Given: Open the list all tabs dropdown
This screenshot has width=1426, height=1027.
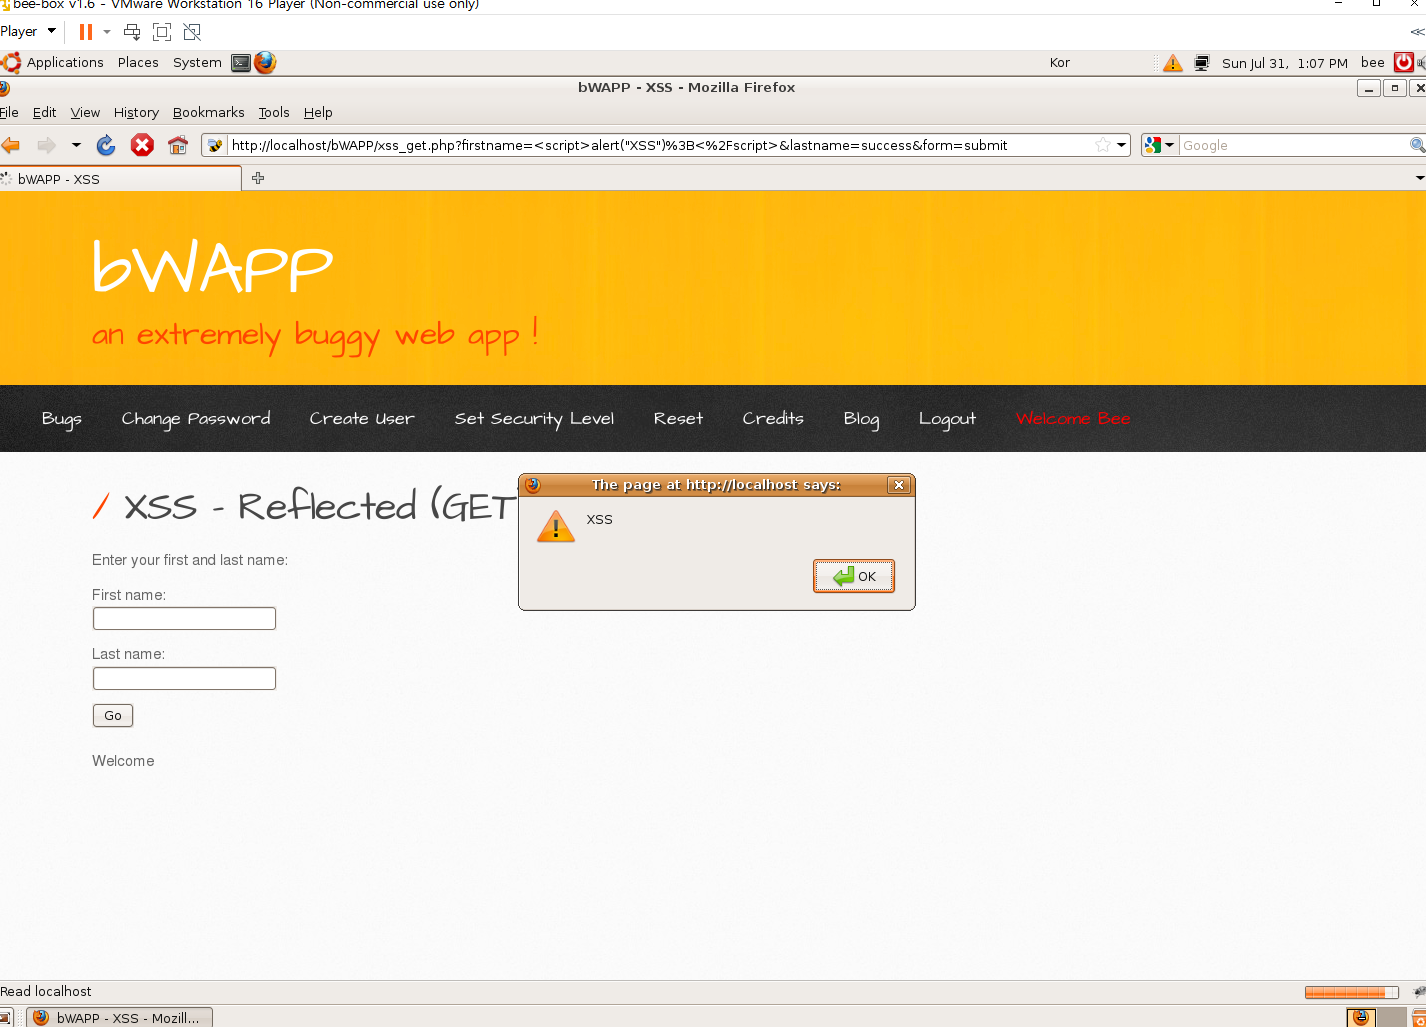Looking at the screenshot, I should 1419,178.
